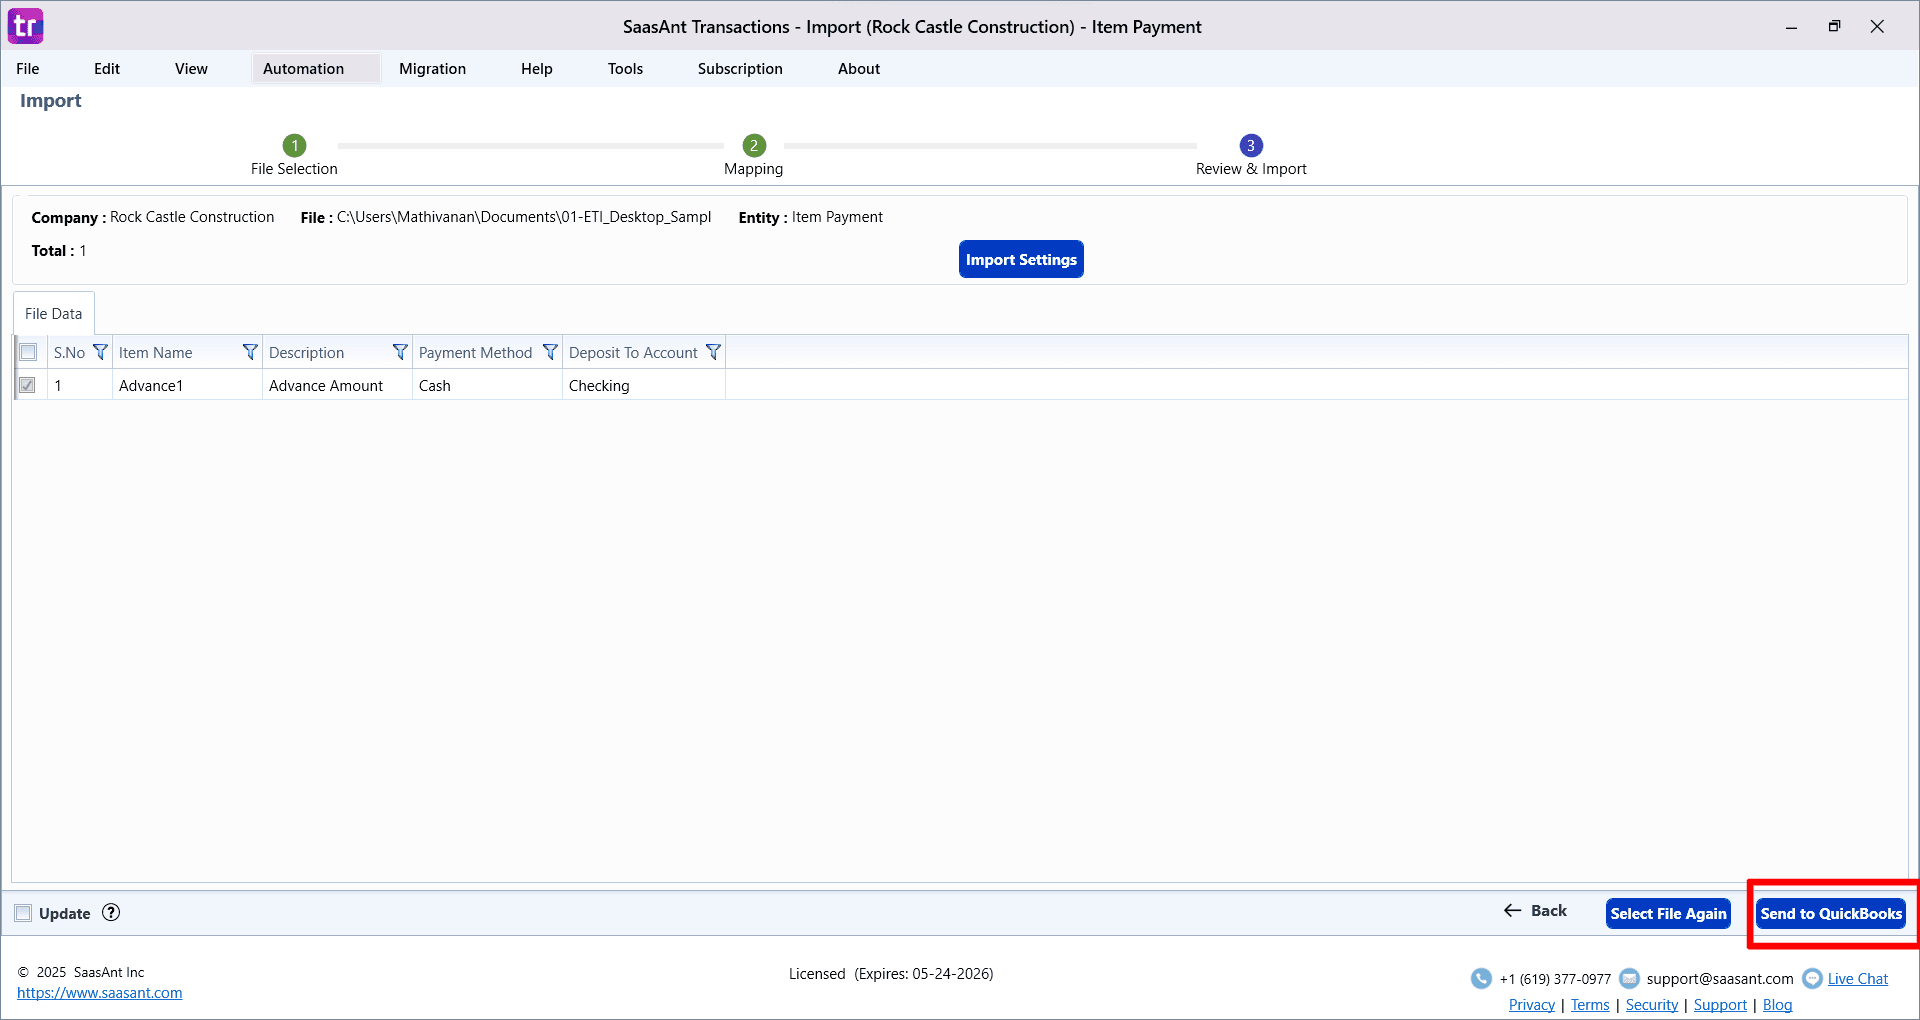Image resolution: width=1920 pixels, height=1020 pixels.
Task: Select step 1 File Selection circle
Action: [x=294, y=145]
